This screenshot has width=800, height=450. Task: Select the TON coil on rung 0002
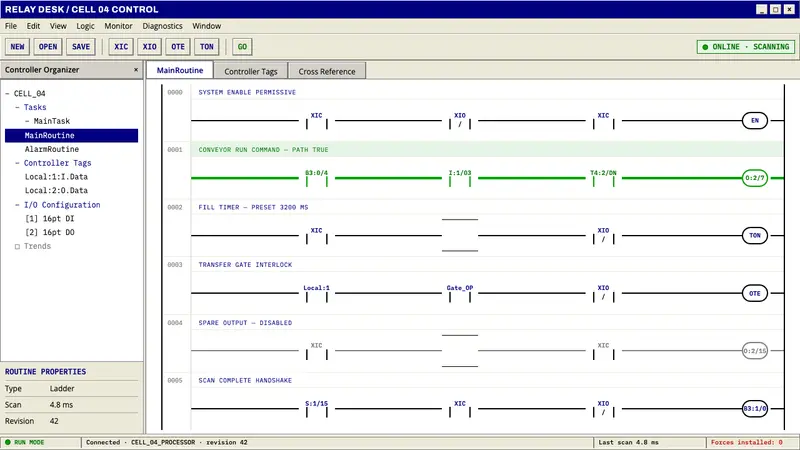click(x=755, y=236)
